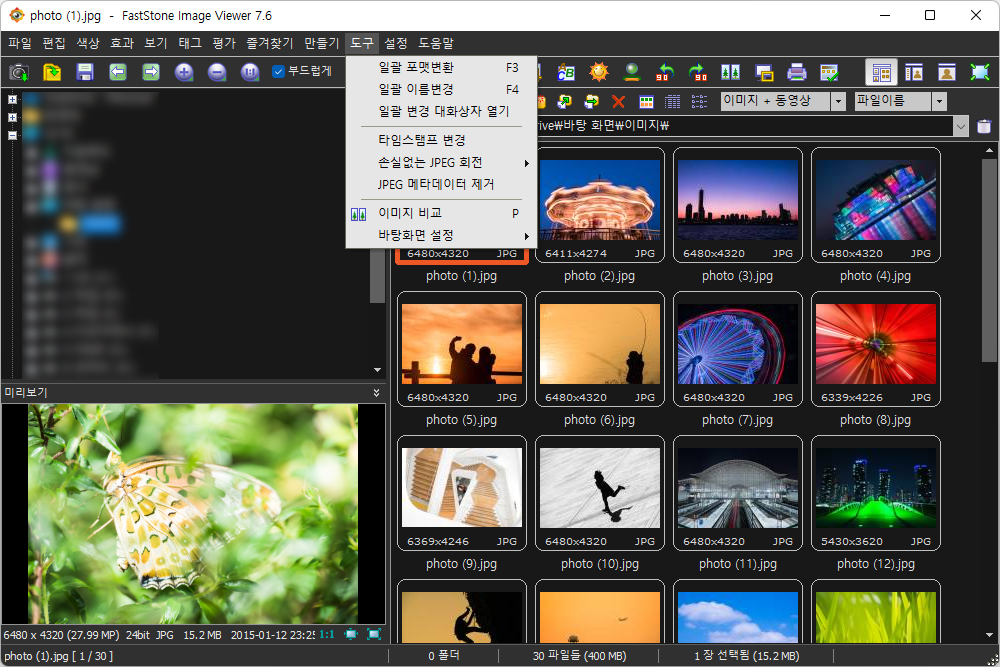
Task: Open the 설정 menu
Action: [395, 43]
